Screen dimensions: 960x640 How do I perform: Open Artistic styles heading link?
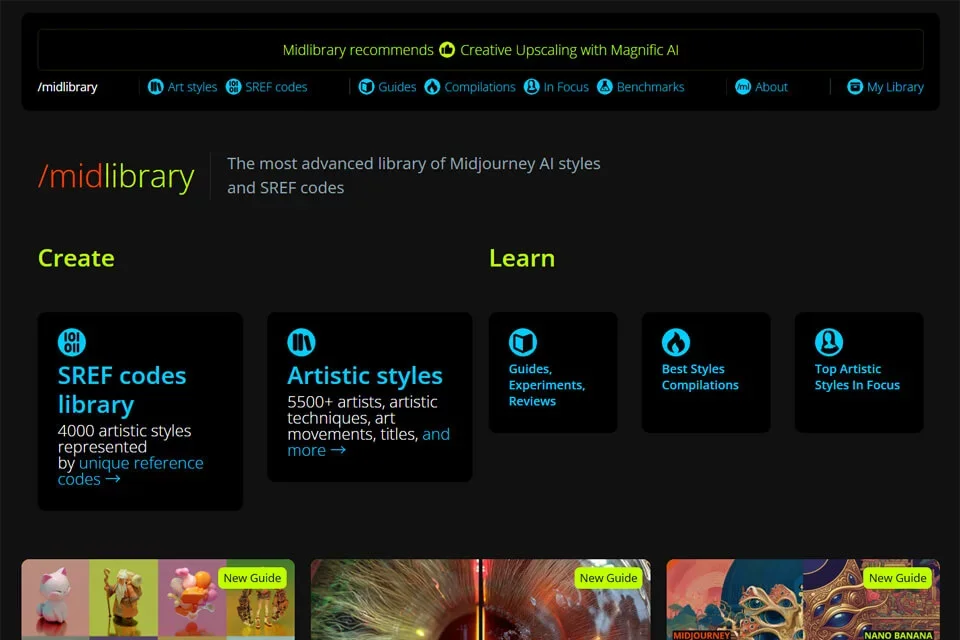365,375
